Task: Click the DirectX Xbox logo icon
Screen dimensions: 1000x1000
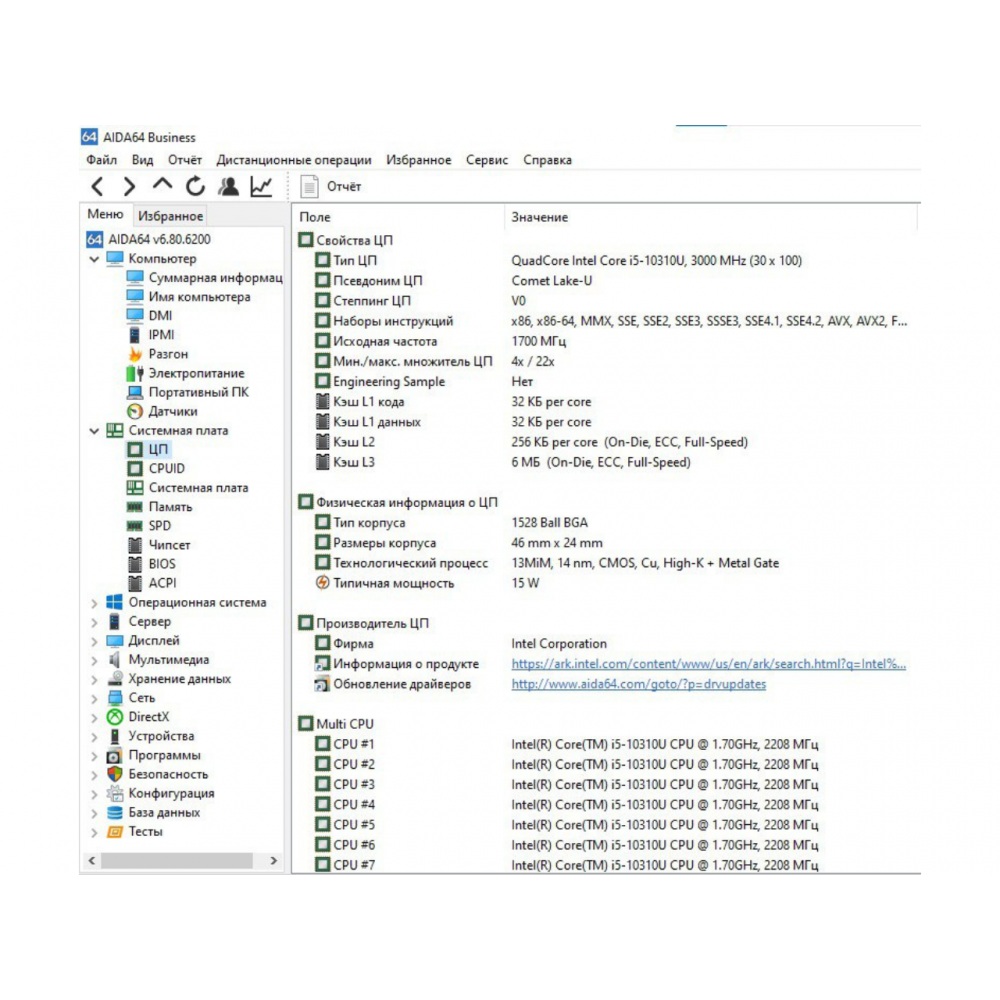Action: point(115,717)
